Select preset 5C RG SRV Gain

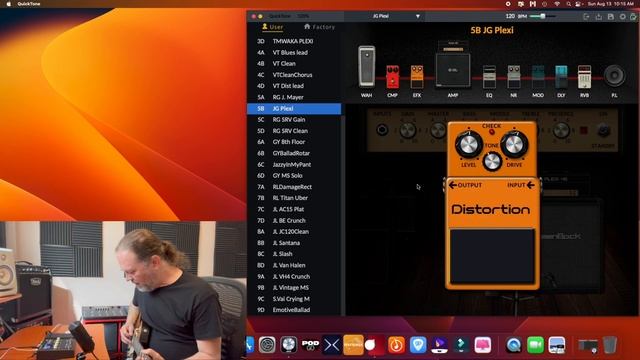click(x=294, y=120)
